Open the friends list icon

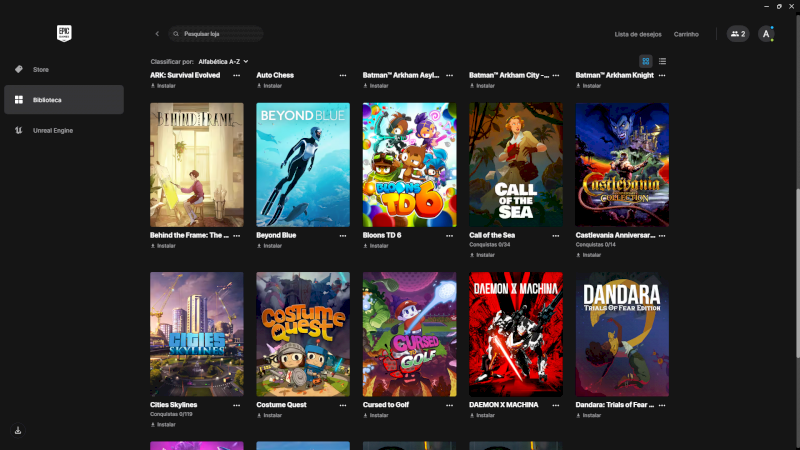[x=738, y=34]
